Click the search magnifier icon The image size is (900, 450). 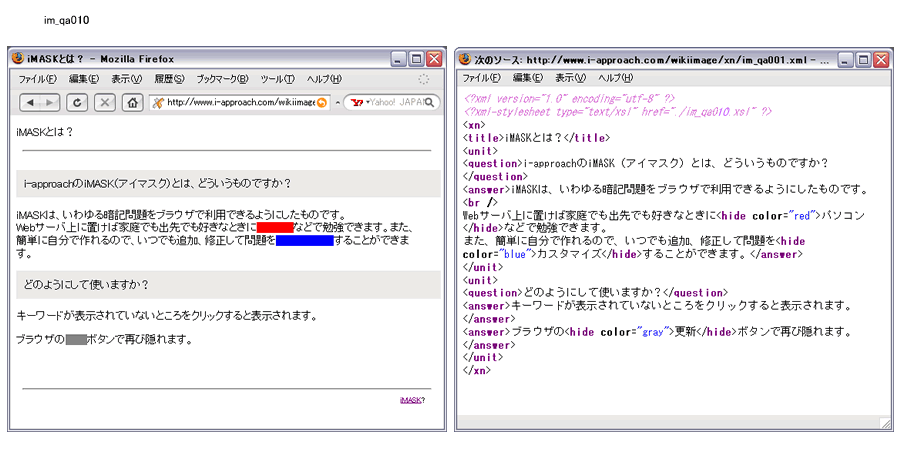click(431, 102)
